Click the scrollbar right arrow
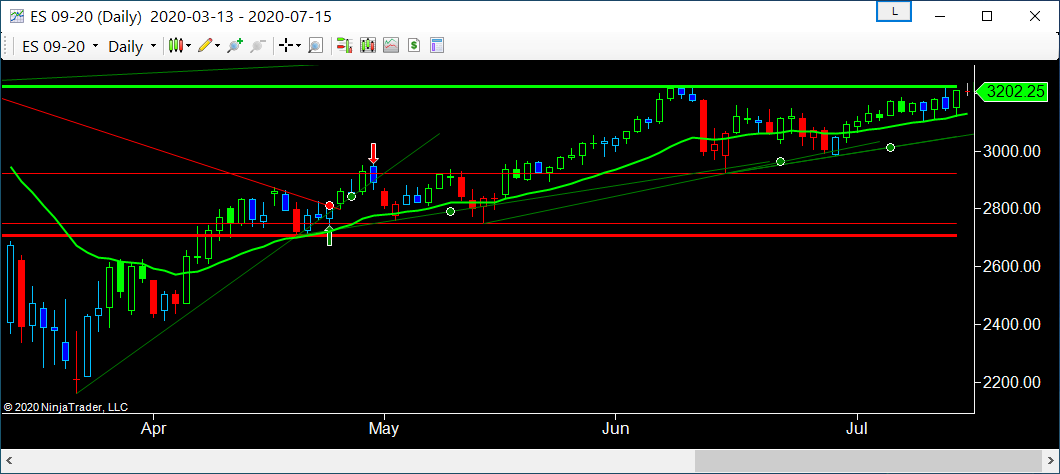 [x=1051, y=462]
